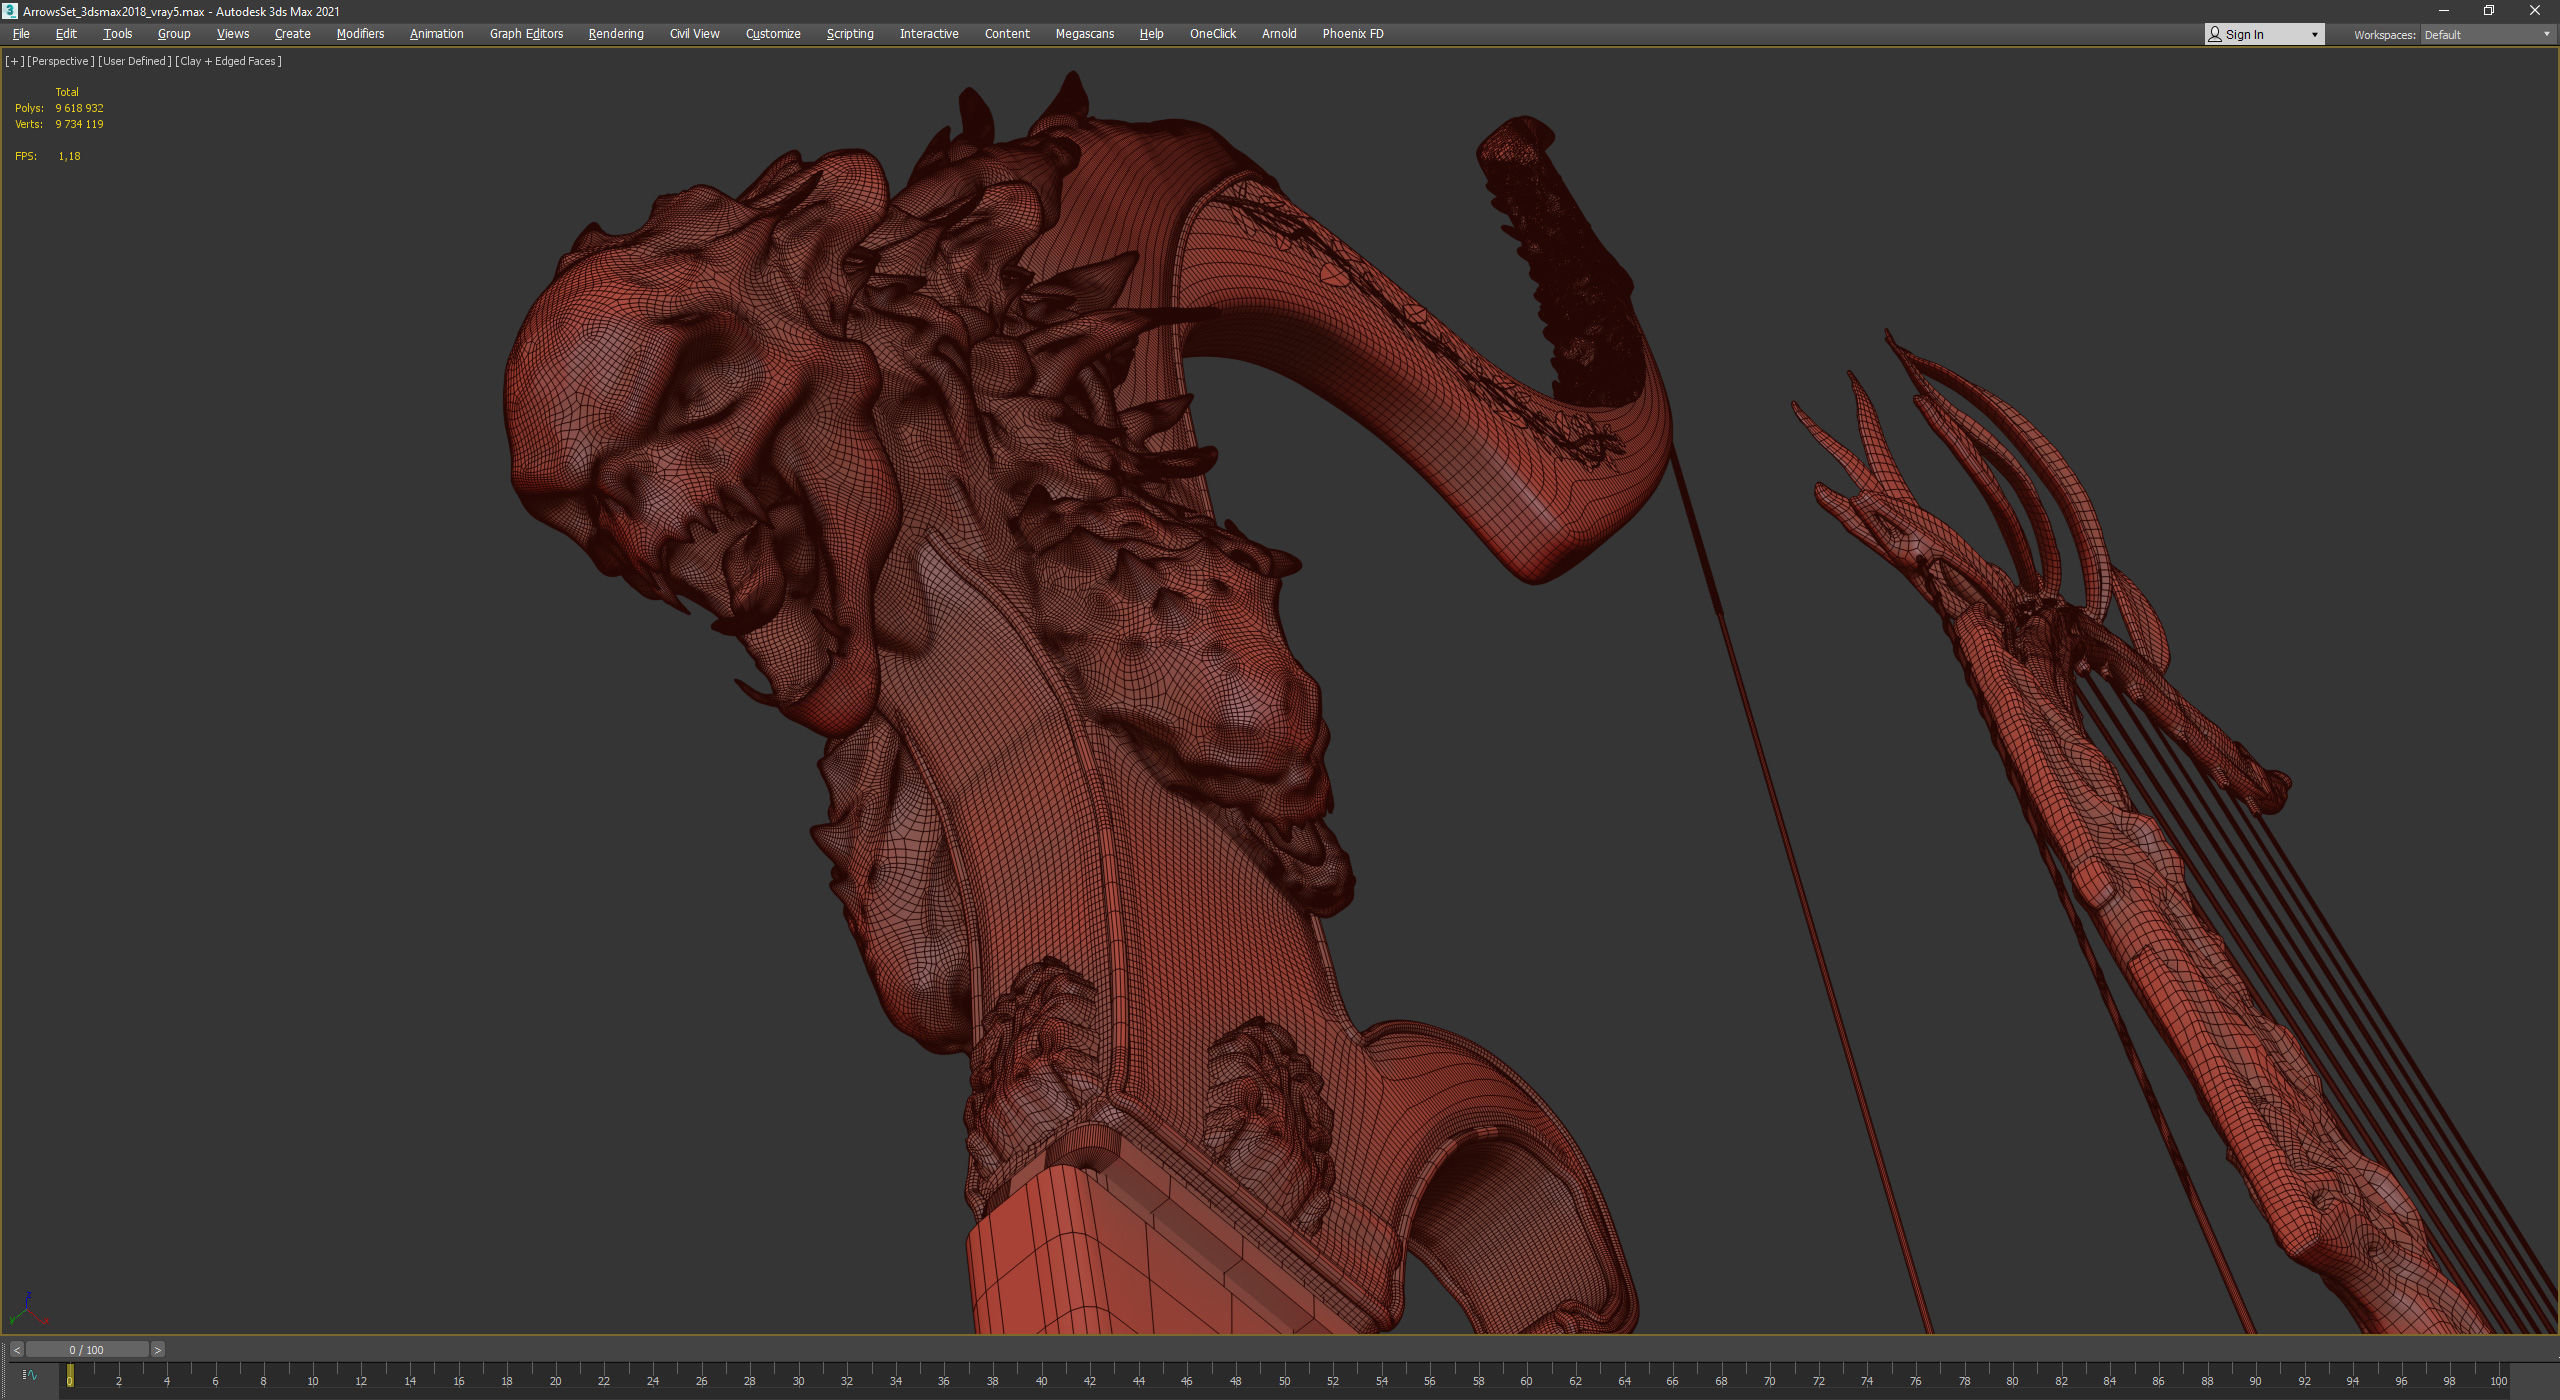
Task: Open the User Defined shading label menu
Action: [134, 61]
